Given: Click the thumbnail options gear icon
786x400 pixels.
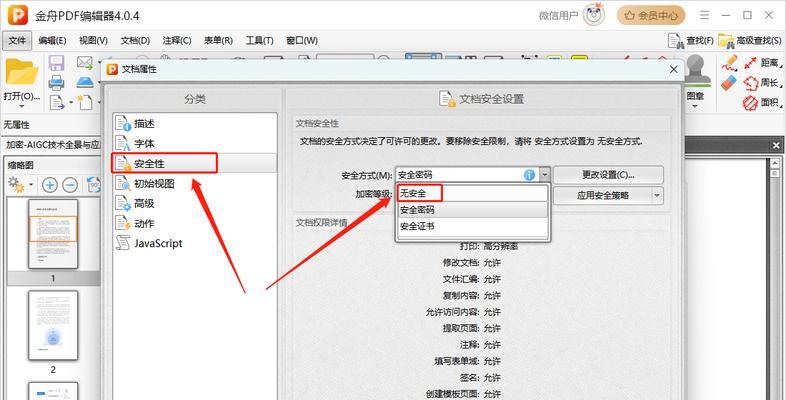Looking at the screenshot, I should click(x=17, y=185).
